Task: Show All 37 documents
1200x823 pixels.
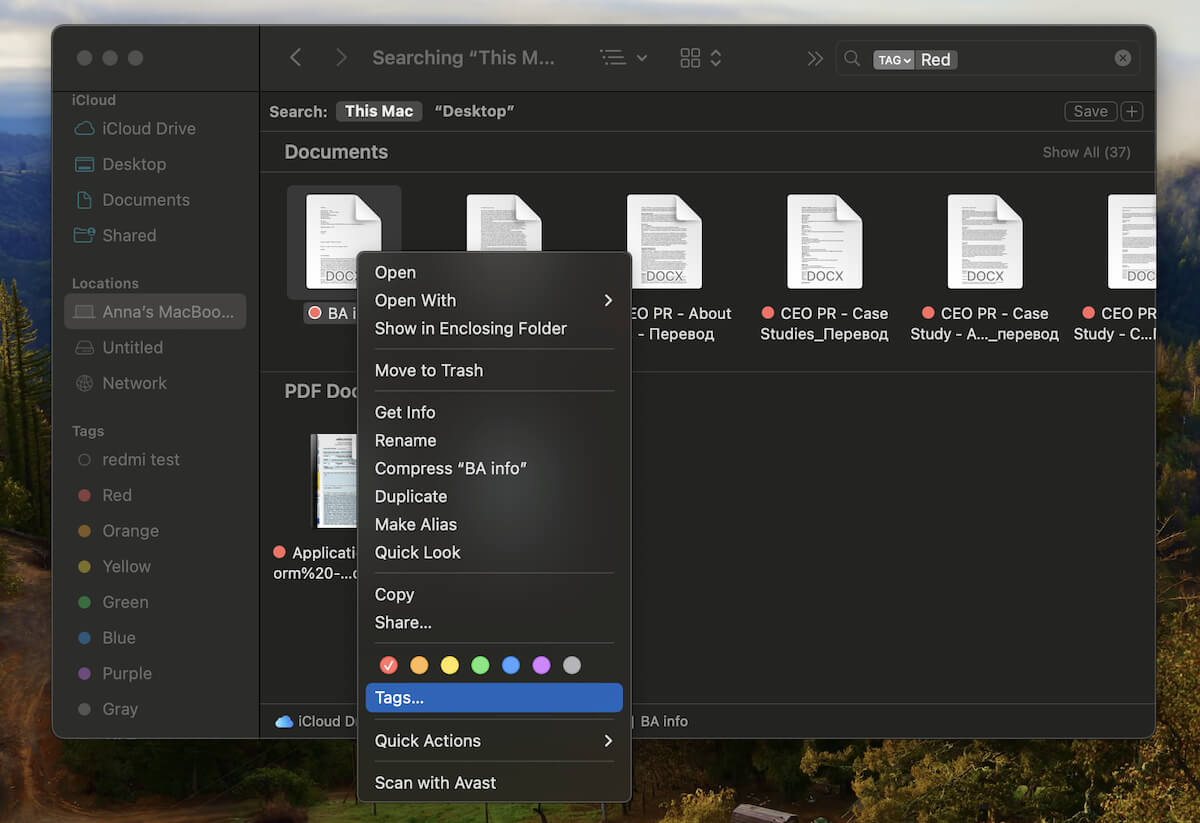Action: [x=1086, y=152]
